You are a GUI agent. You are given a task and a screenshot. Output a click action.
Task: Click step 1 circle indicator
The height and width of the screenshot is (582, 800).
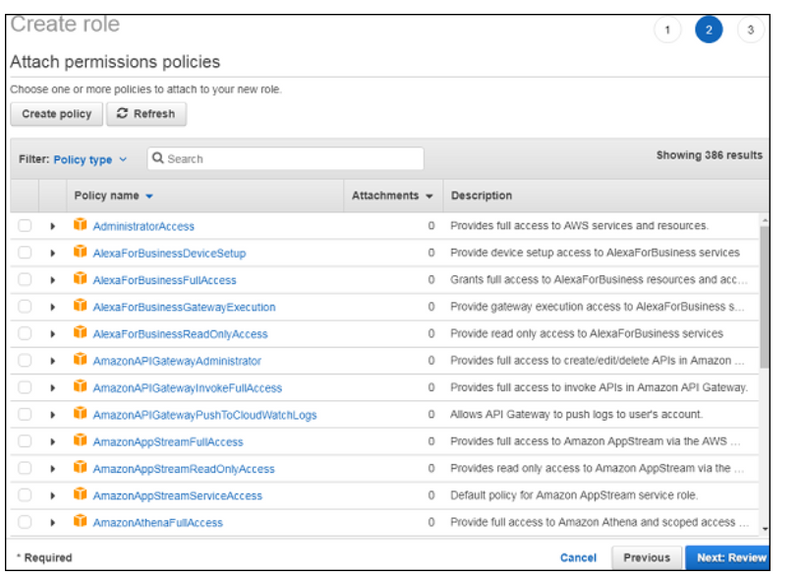(x=667, y=30)
